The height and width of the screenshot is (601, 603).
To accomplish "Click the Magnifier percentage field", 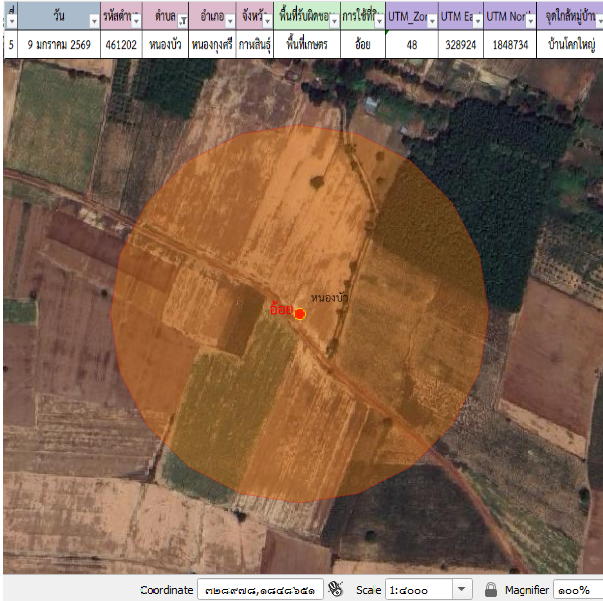I will [x=577, y=590].
